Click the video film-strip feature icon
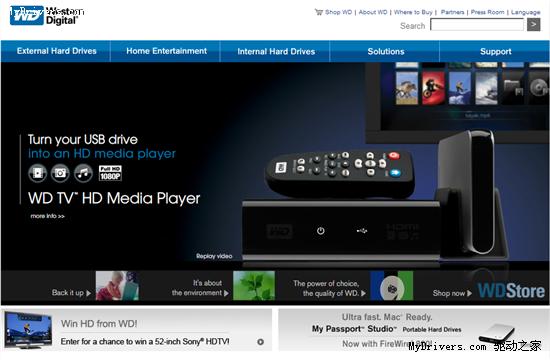 (x=38, y=173)
